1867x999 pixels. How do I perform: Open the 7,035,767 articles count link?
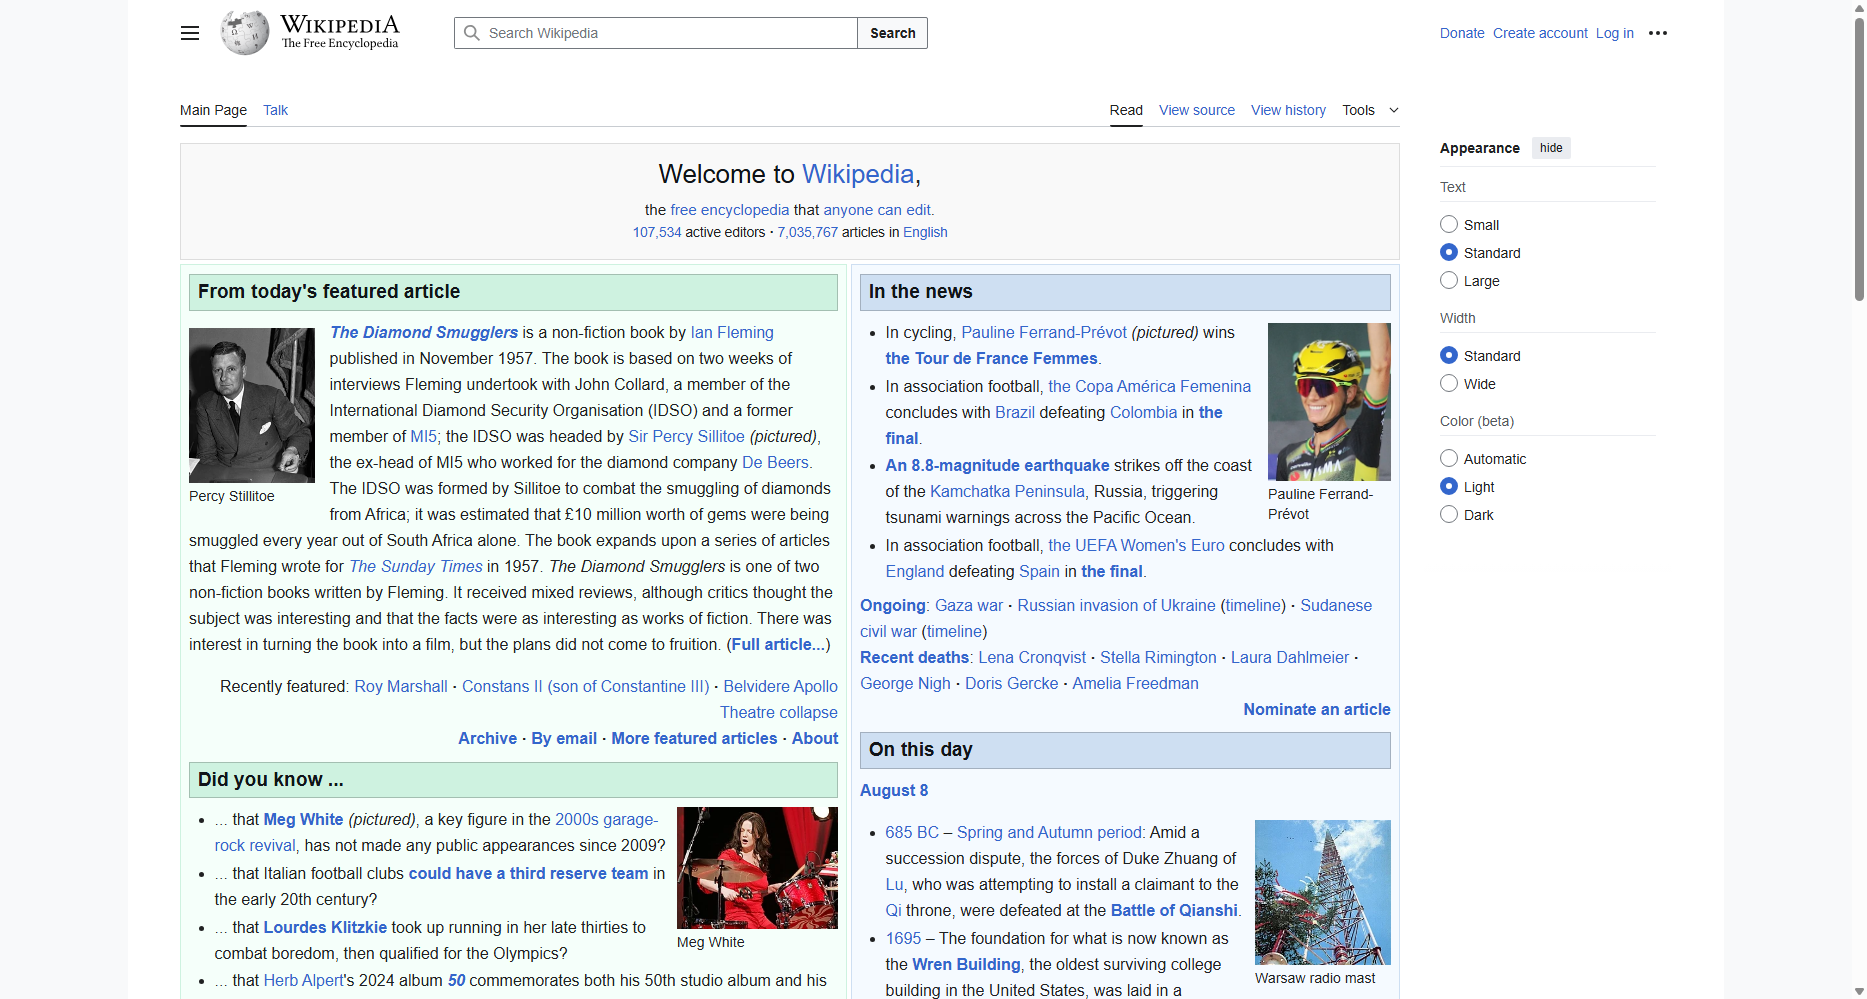pos(807,232)
